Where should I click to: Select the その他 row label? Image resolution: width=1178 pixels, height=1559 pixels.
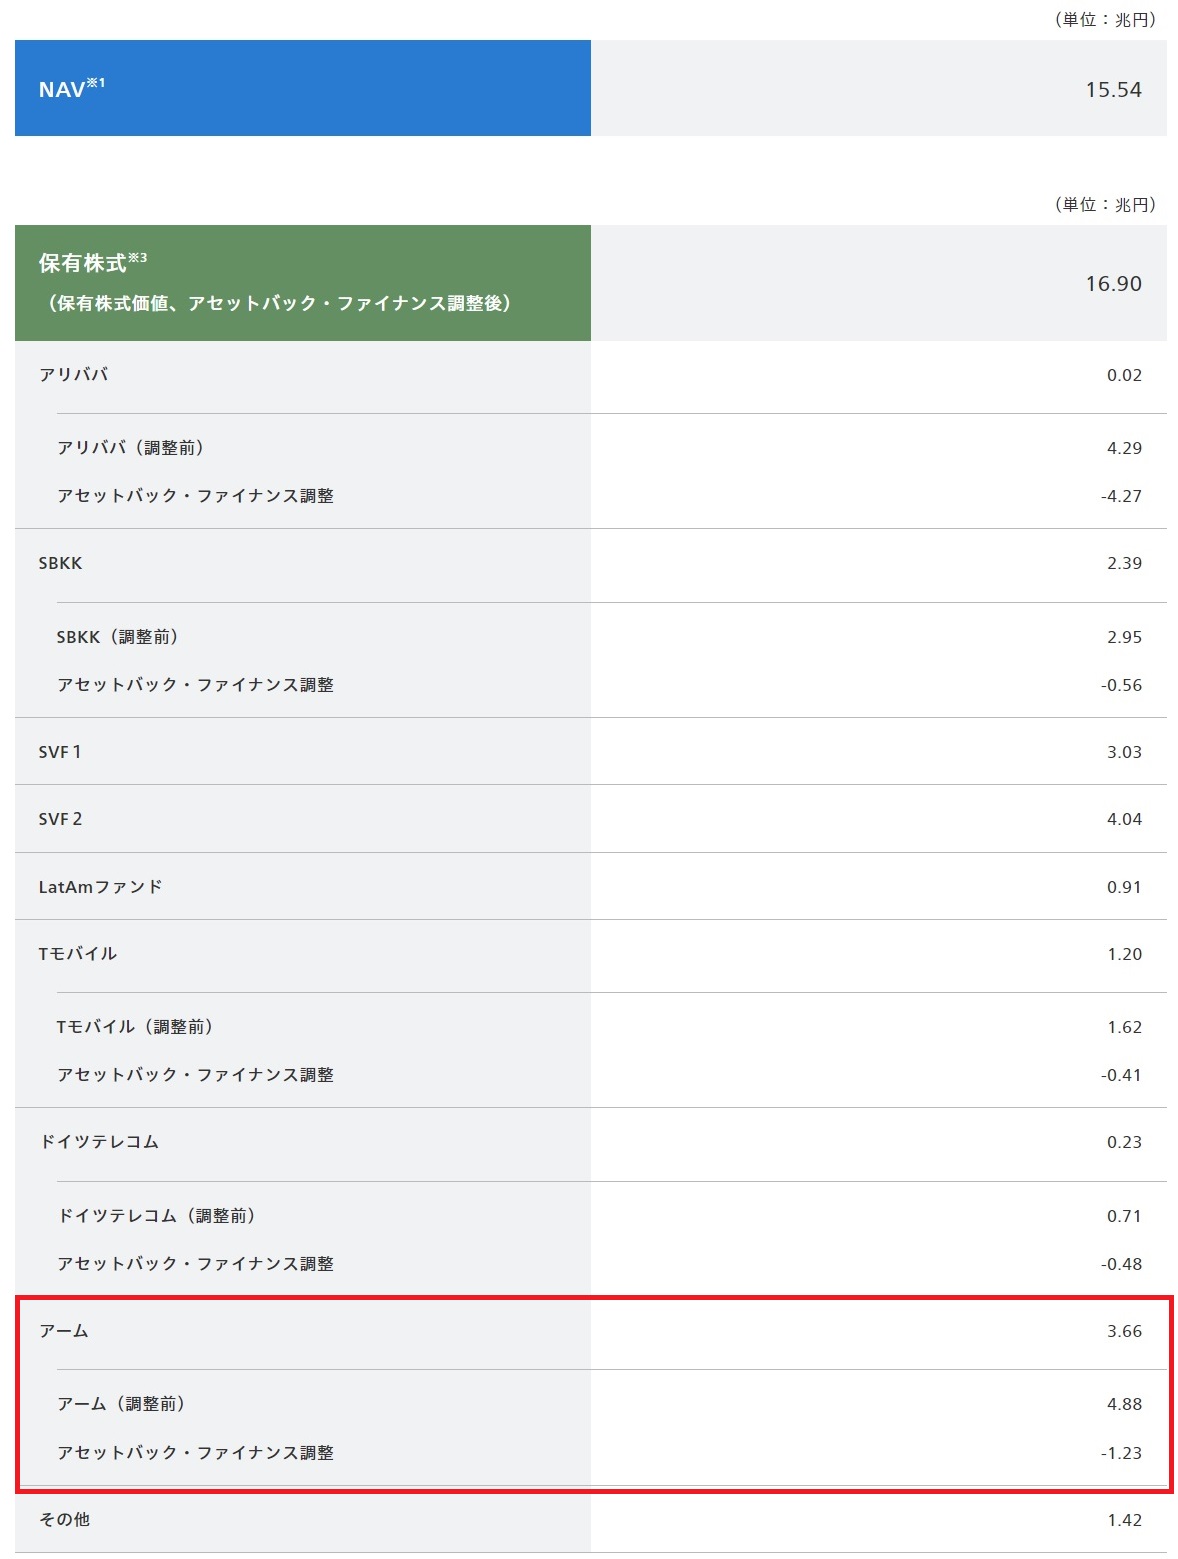pos(65,1520)
